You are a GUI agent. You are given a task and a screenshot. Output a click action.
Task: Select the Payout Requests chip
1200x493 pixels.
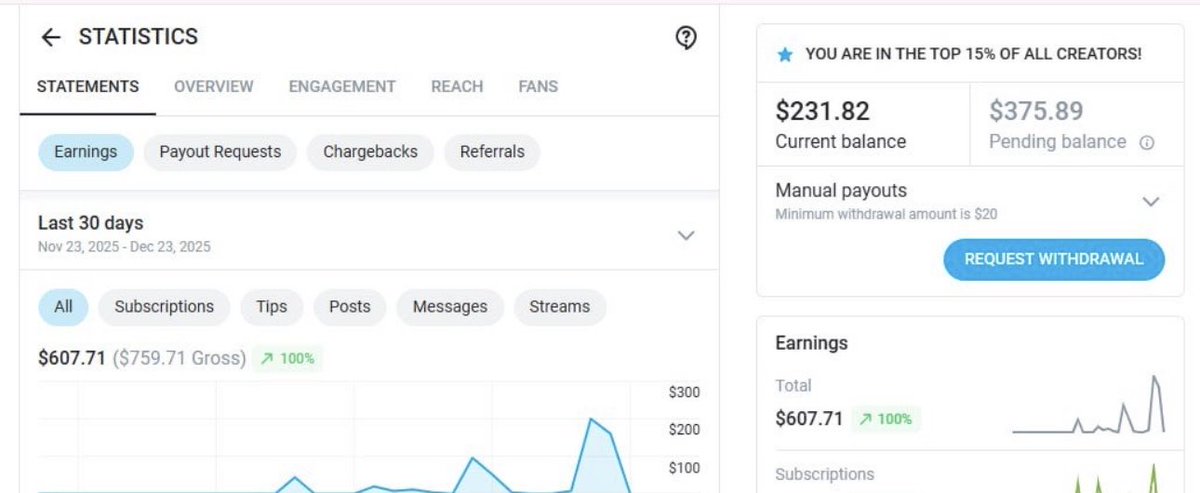[x=220, y=152]
